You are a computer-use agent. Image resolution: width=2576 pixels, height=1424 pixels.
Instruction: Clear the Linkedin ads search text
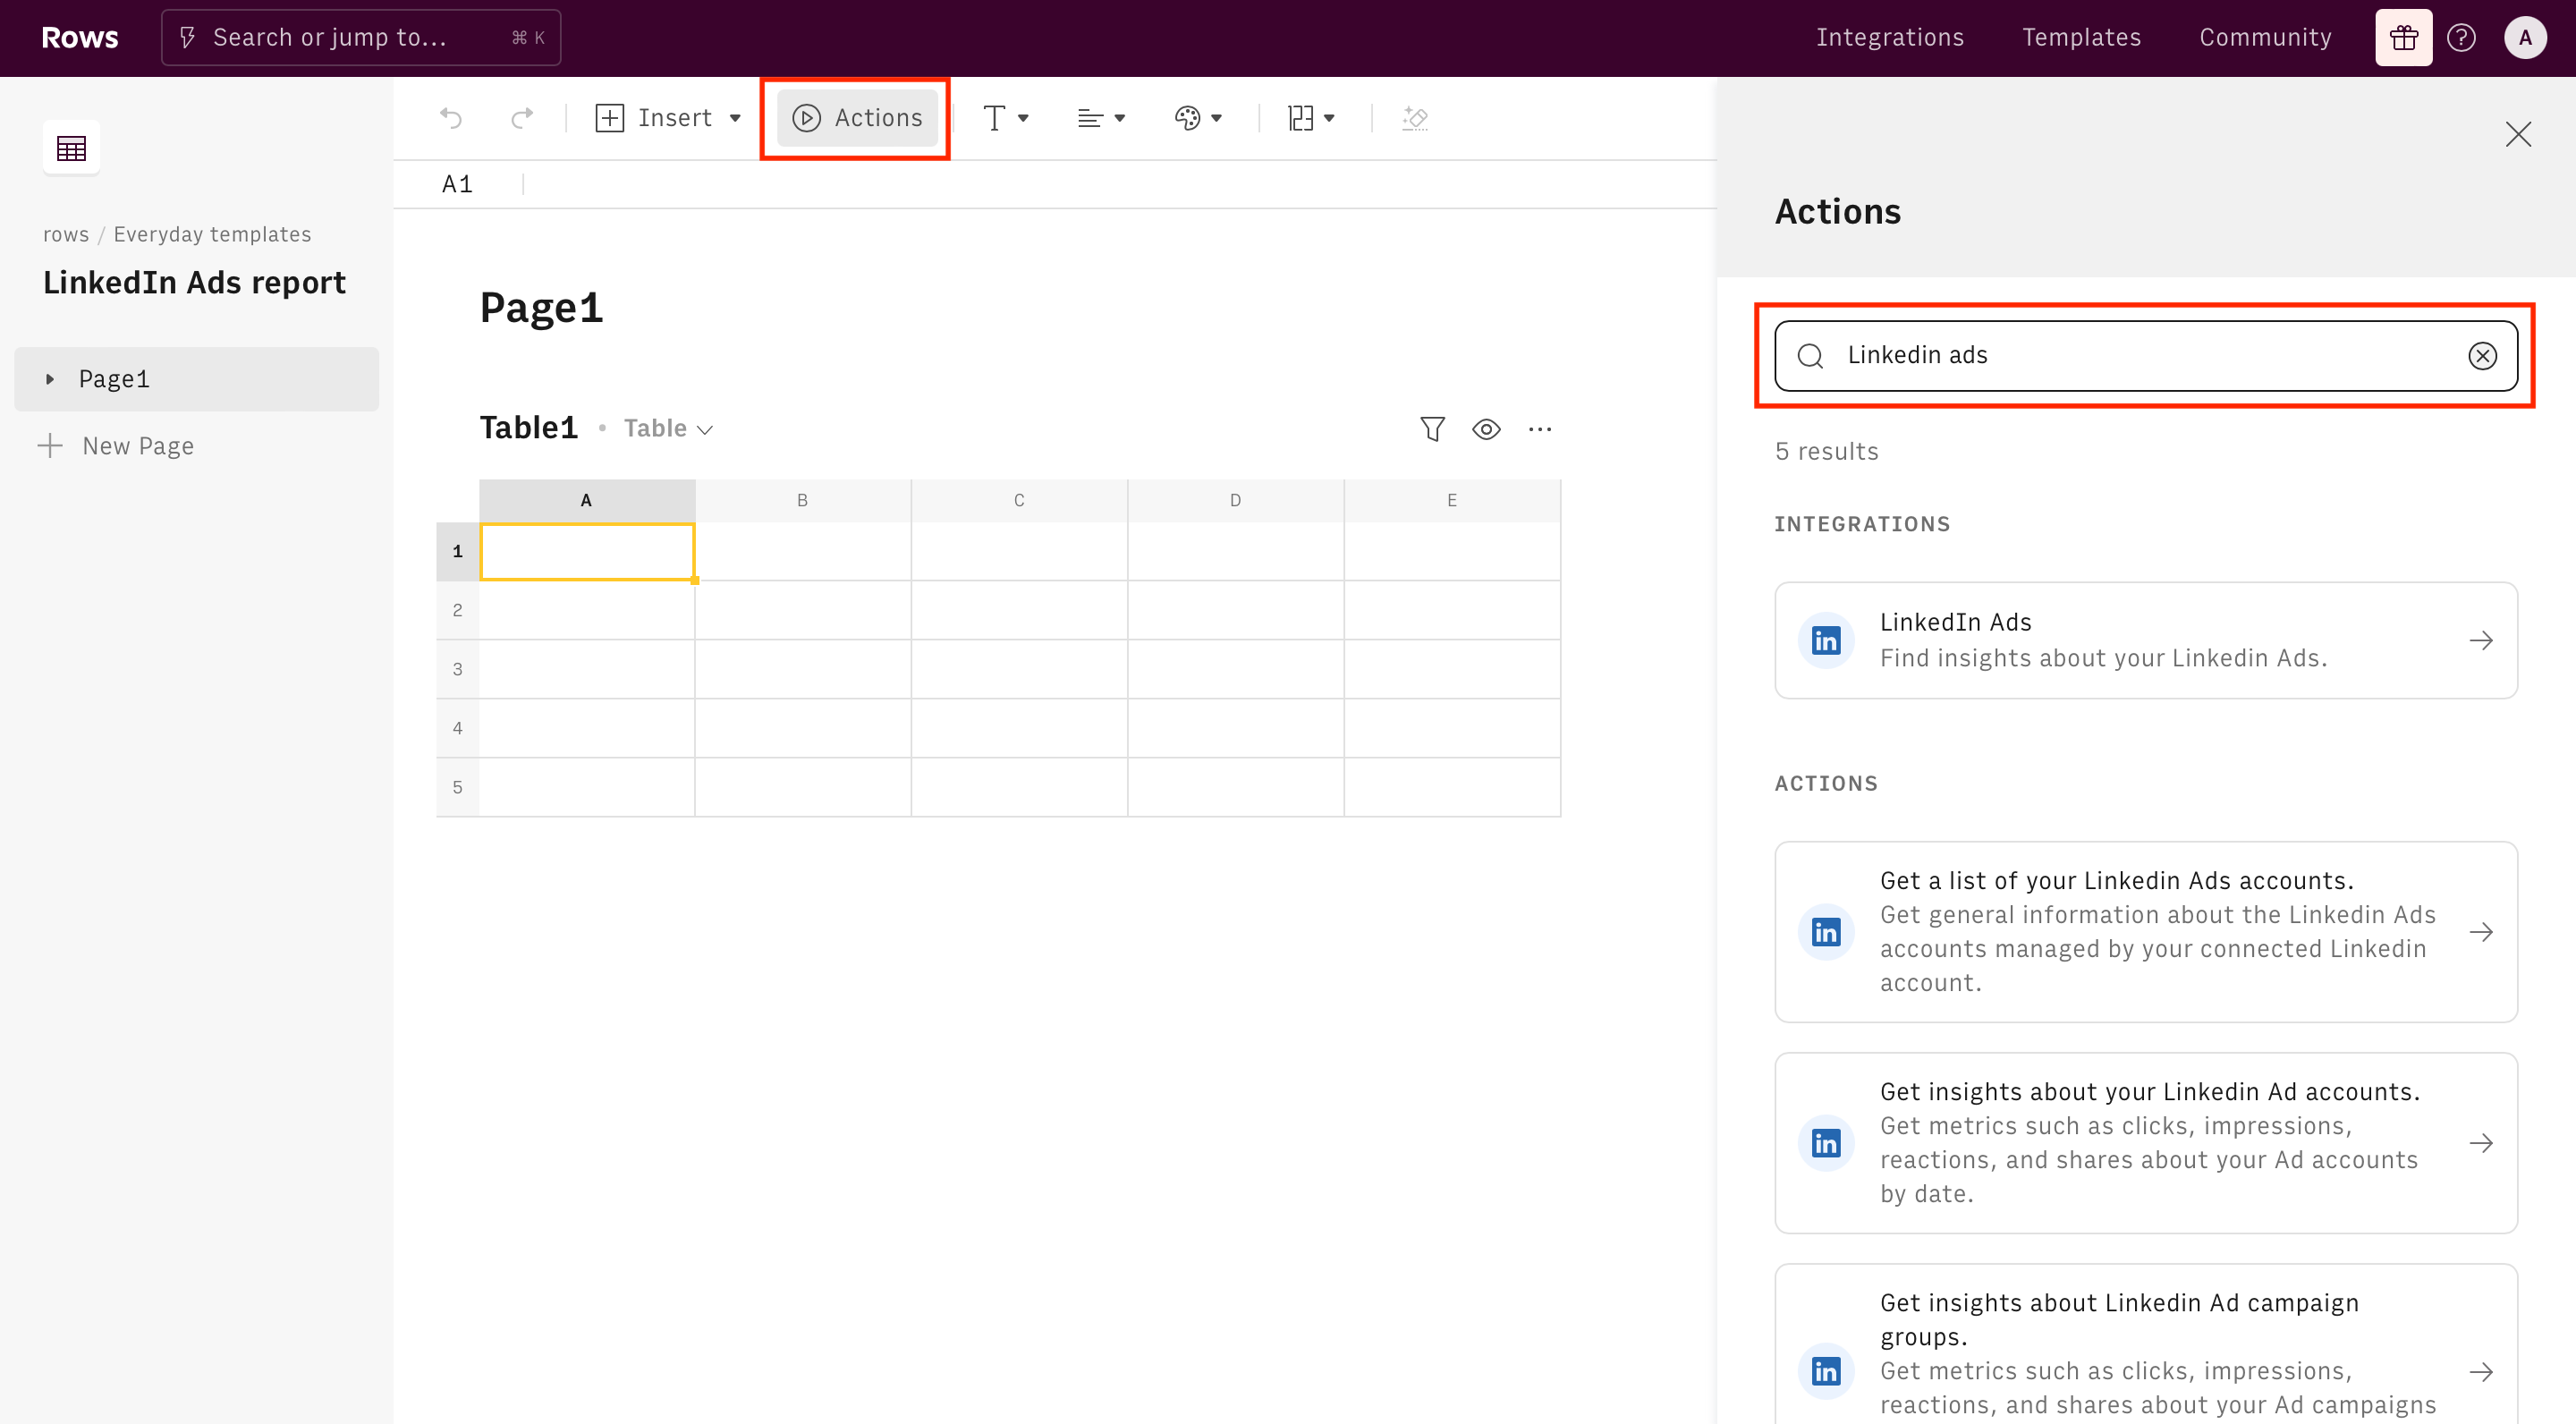(2482, 356)
